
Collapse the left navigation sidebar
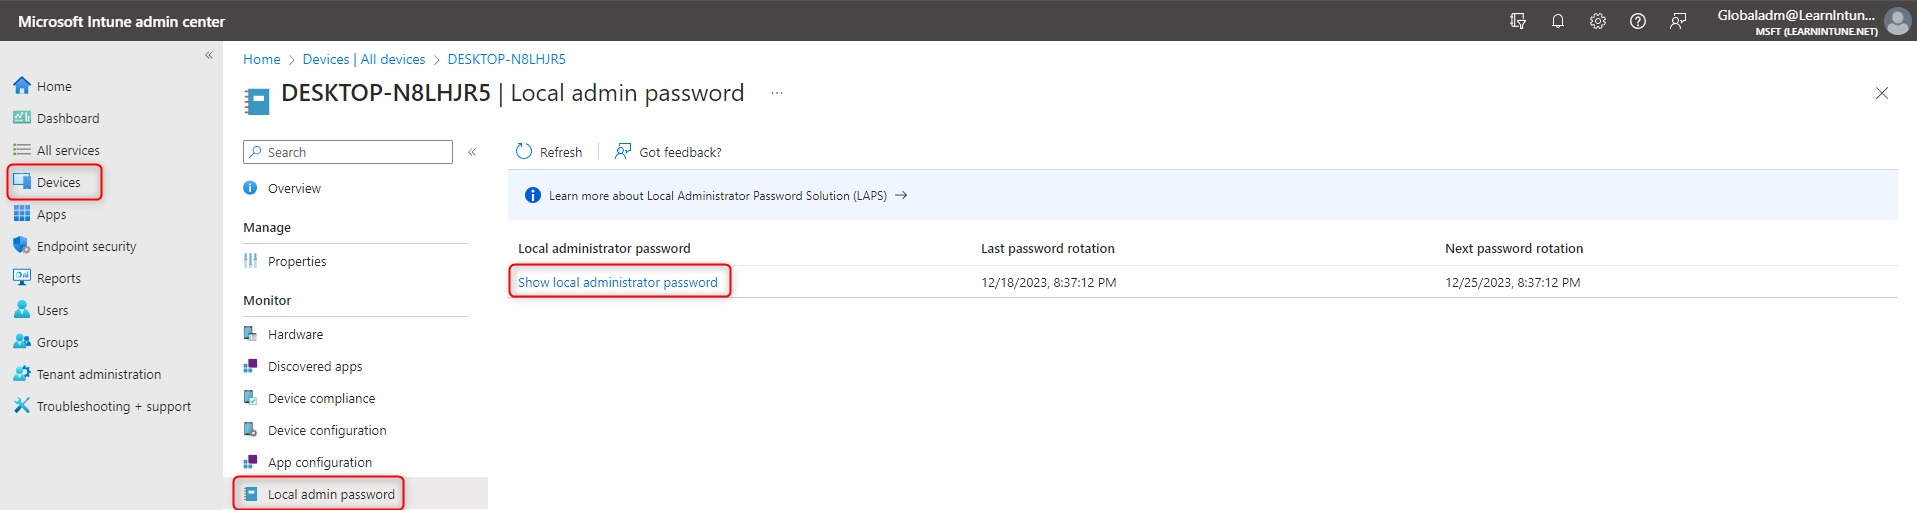209,55
